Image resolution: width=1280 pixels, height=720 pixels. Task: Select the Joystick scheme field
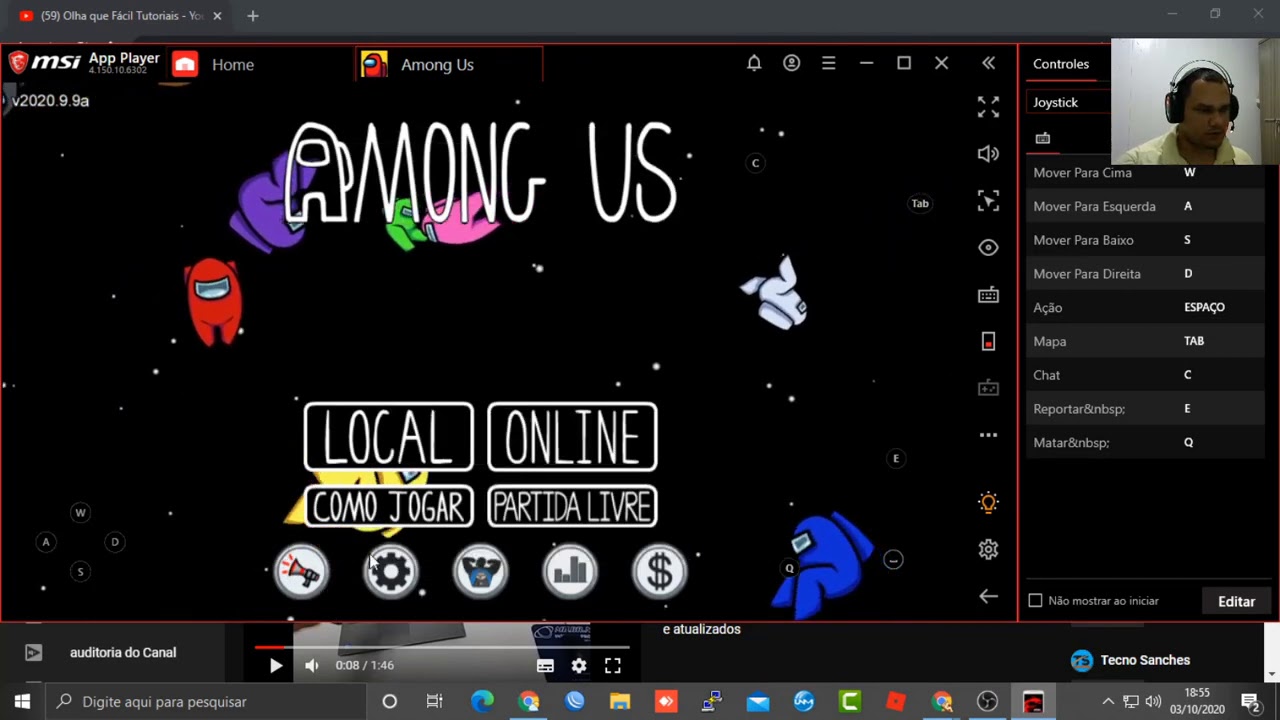pos(1068,102)
